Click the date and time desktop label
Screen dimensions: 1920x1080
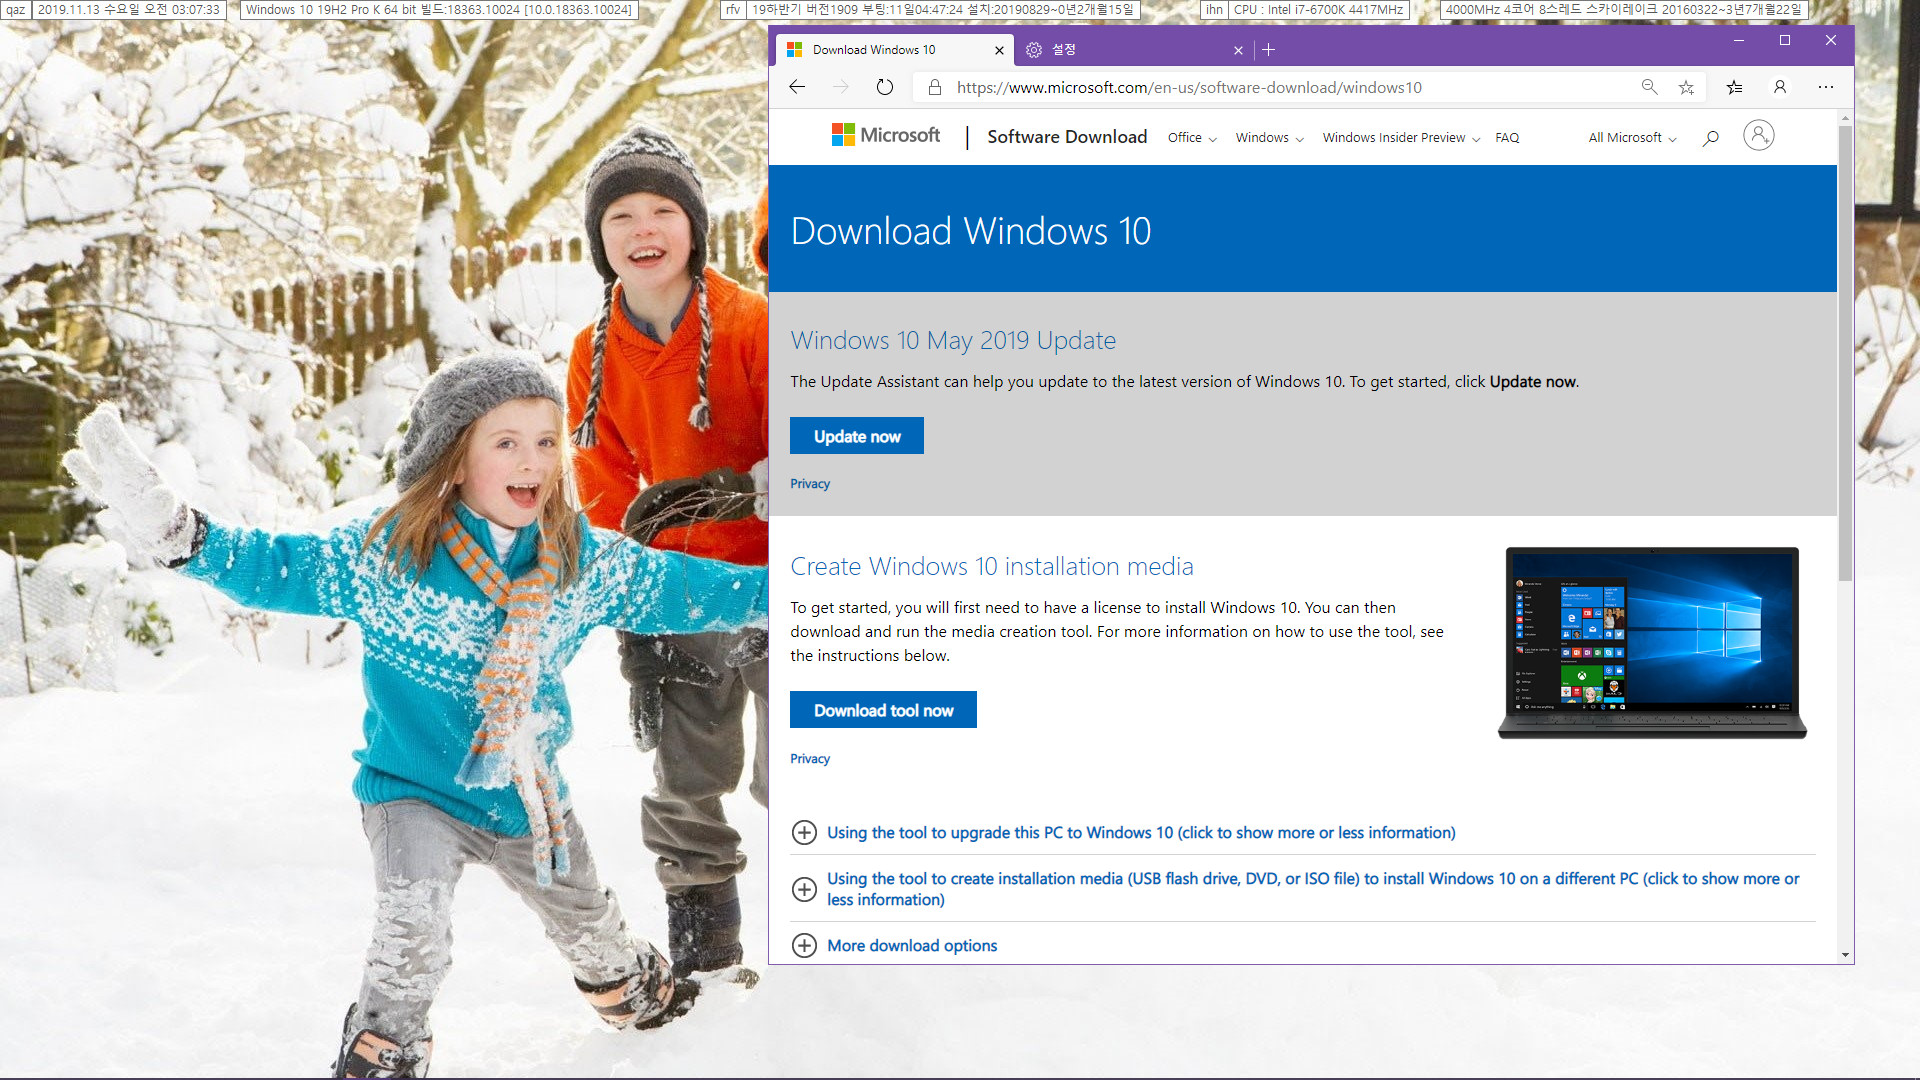tap(128, 10)
